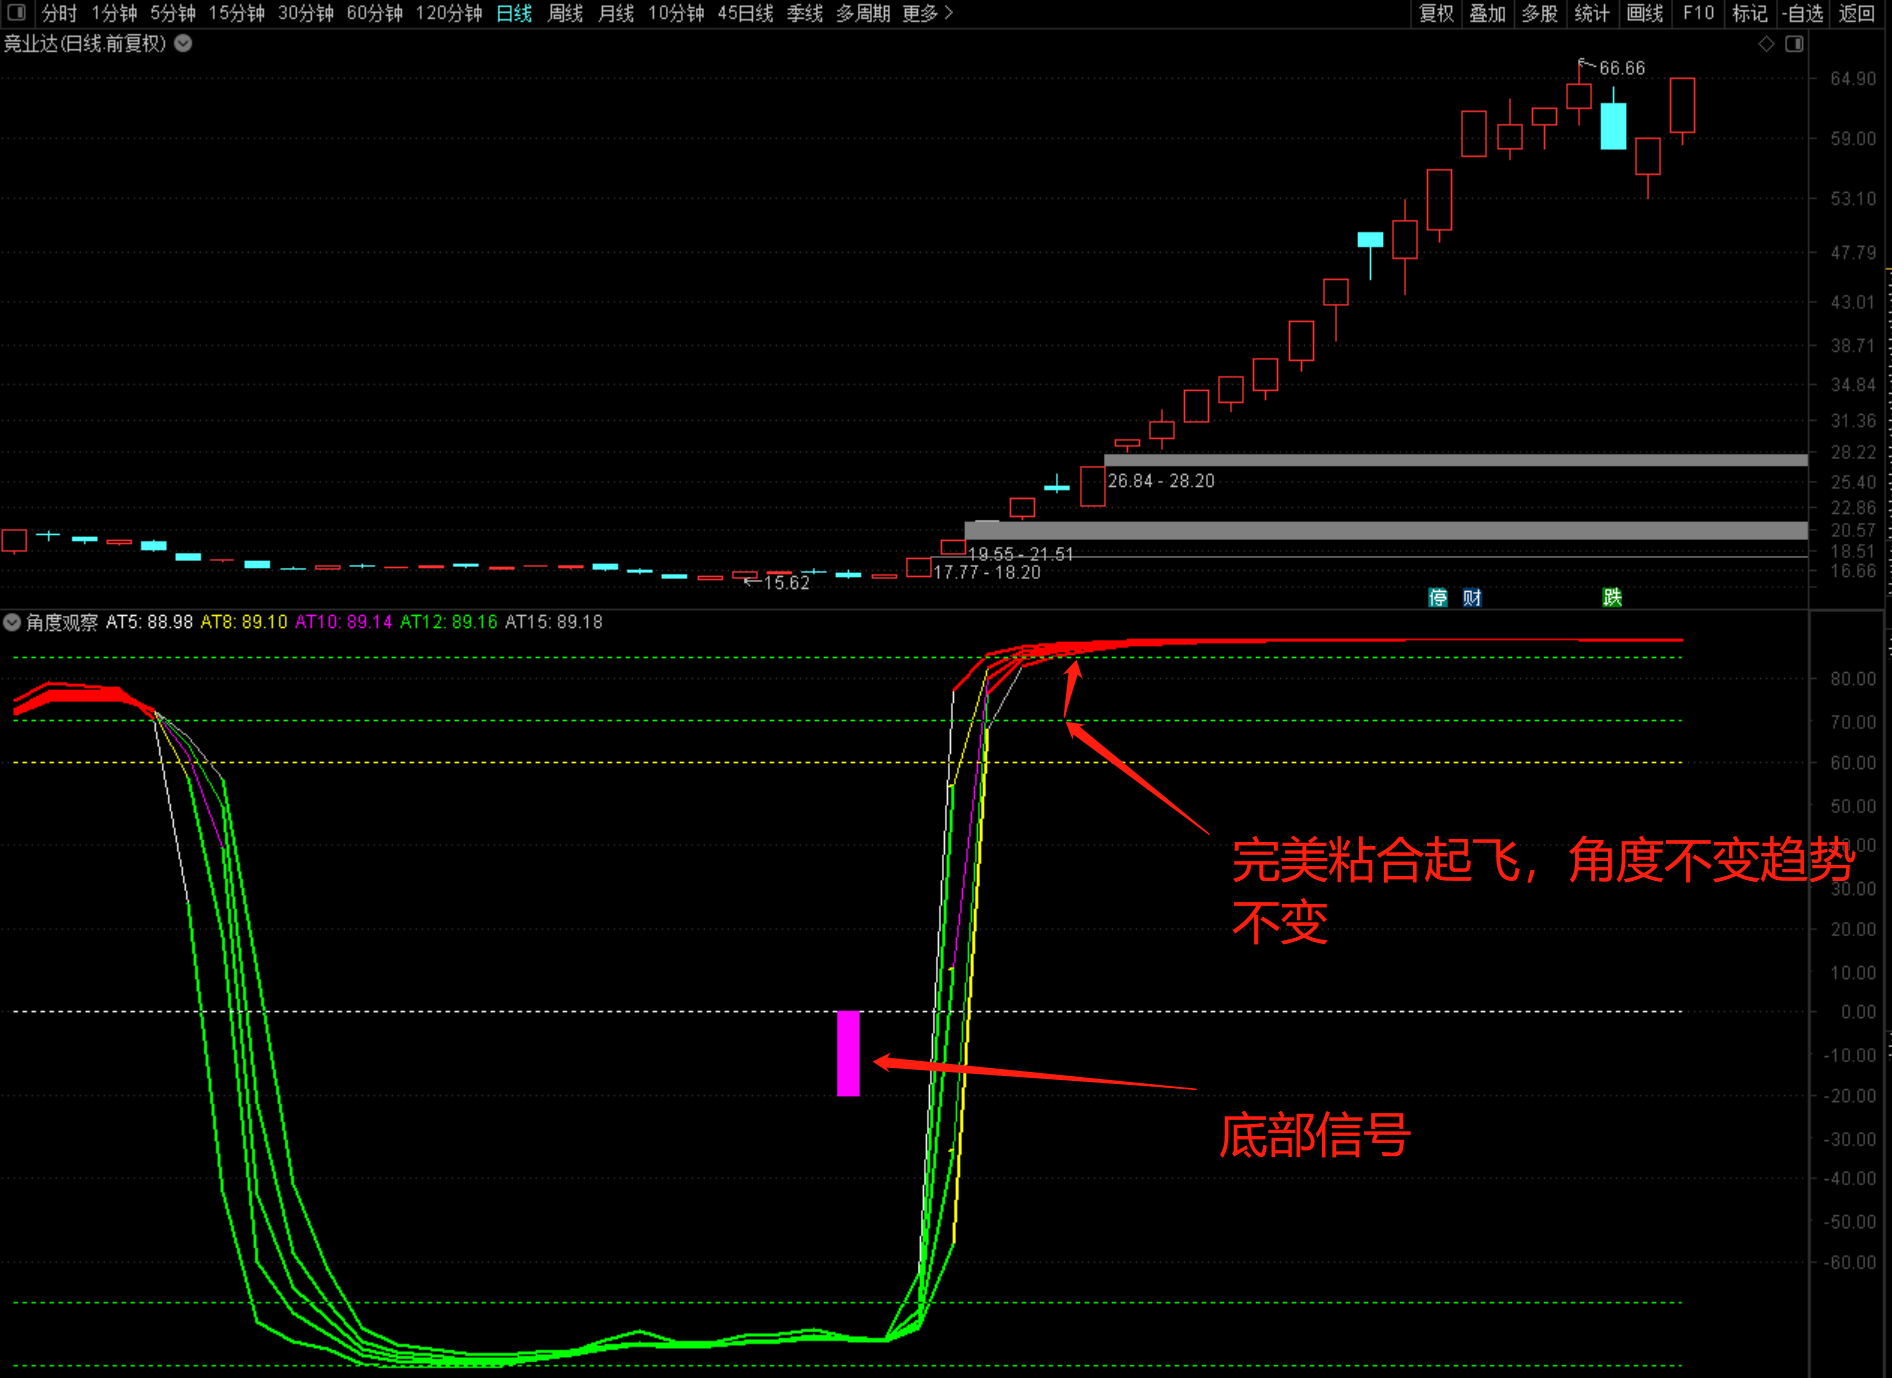The width and height of the screenshot is (1892, 1378).
Task: Click the 财 financial marker icon
Action: click(x=1472, y=597)
